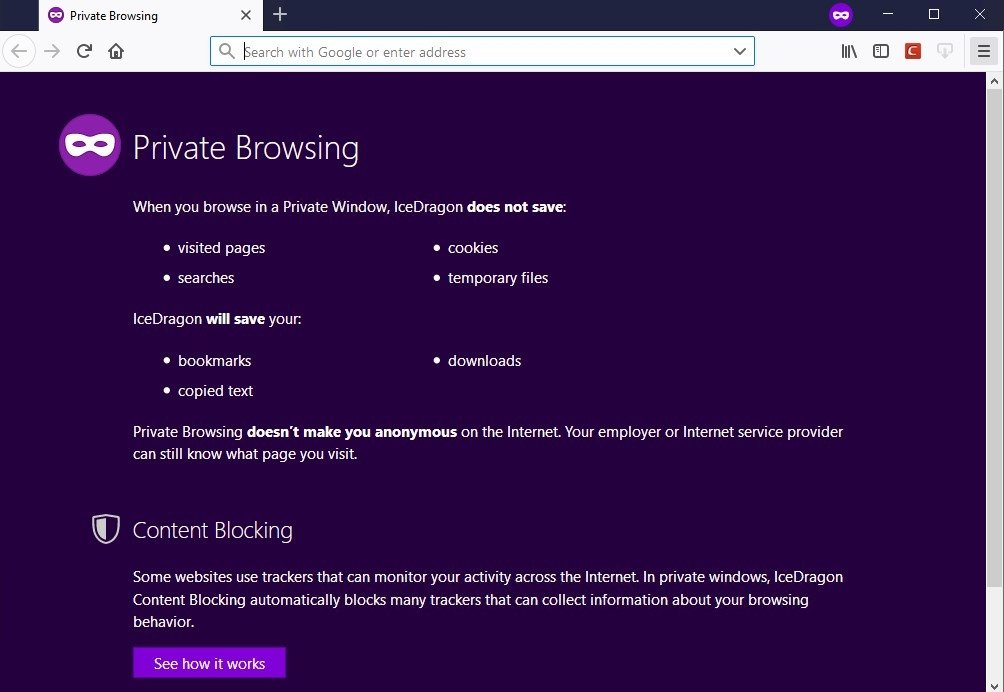Click the "cookies" list item

(473, 248)
